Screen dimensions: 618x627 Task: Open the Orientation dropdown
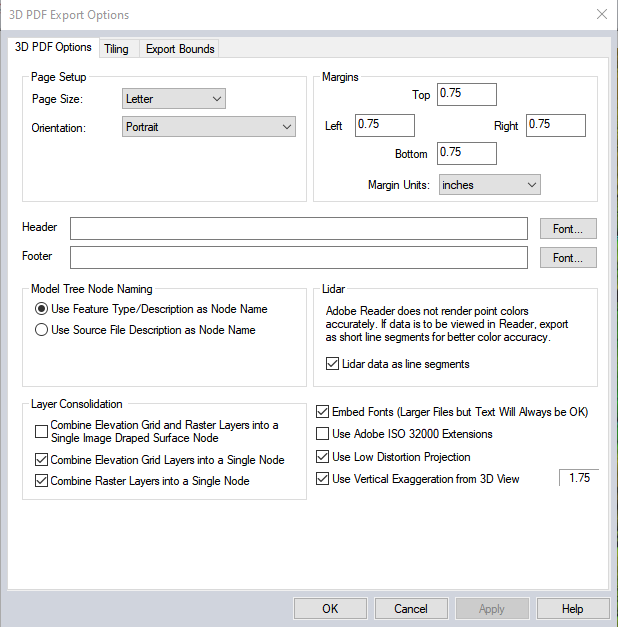(x=209, y=127)
